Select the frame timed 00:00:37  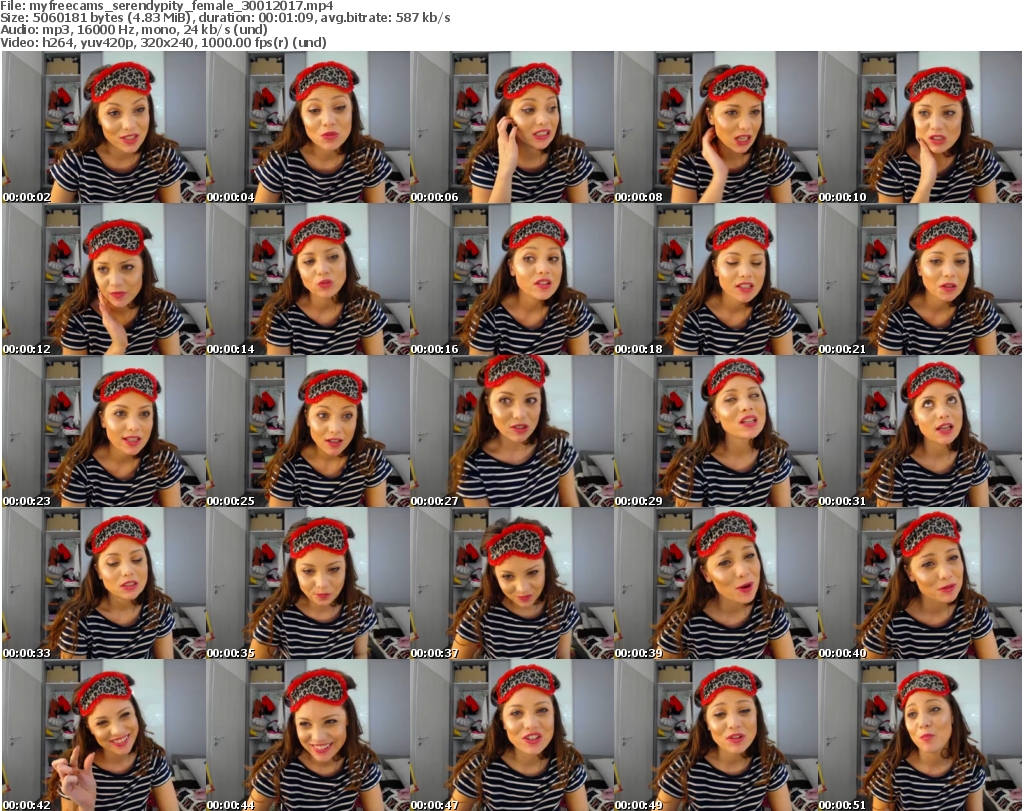(x=512, y=584)
